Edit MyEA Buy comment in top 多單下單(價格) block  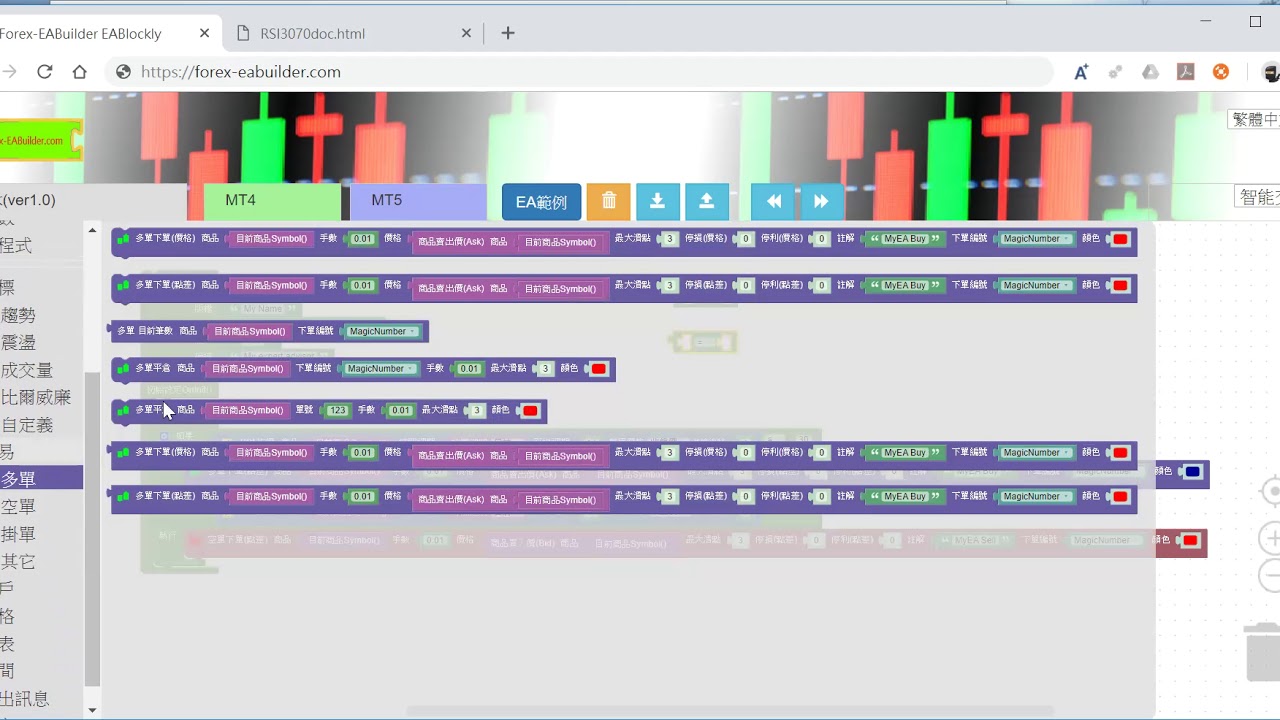pos(905,239)
